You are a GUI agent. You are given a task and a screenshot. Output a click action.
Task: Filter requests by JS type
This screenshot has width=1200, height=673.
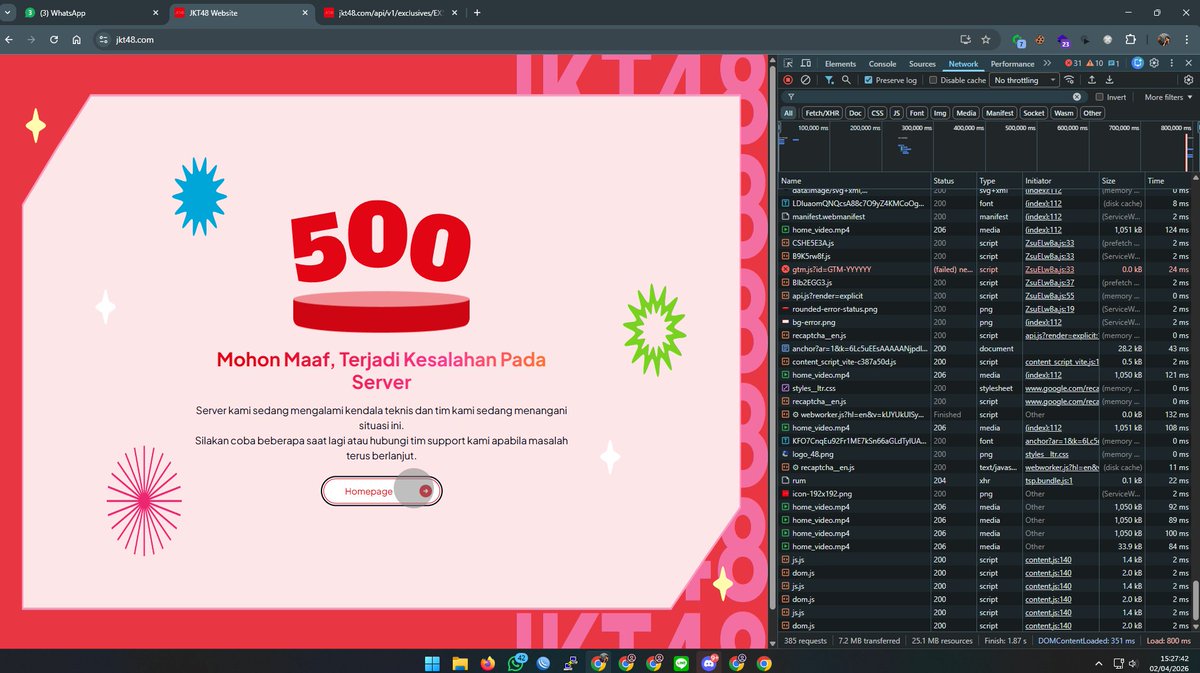pyautogui.click(x=897, y=113)
